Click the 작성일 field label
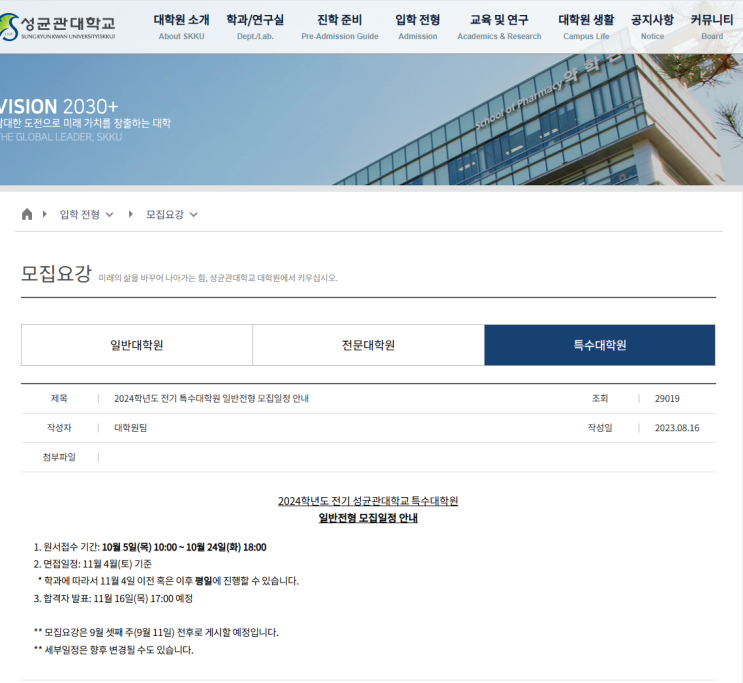 coord(600,428)
